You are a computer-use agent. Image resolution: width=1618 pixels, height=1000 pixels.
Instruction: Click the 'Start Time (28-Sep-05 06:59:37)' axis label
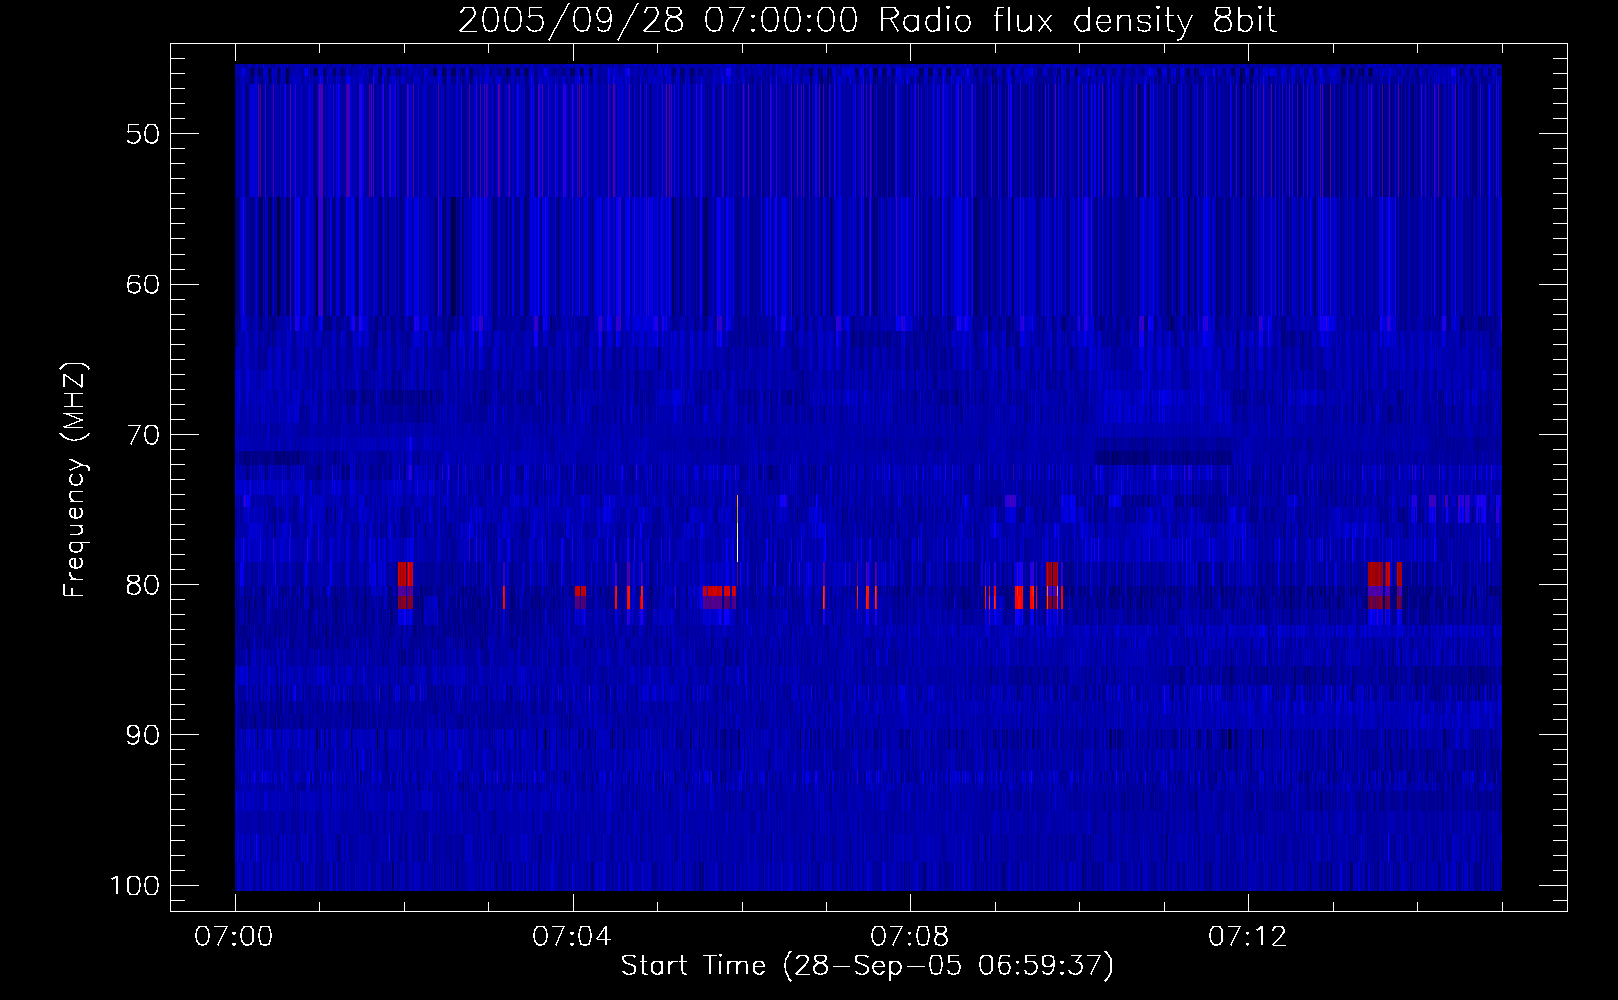867,966
